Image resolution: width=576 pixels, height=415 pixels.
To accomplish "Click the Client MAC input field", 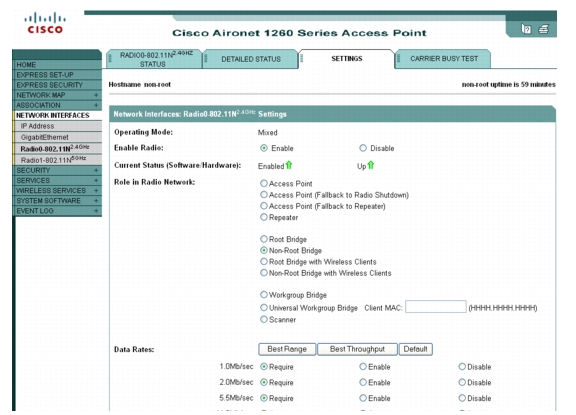I will point(436,307).
